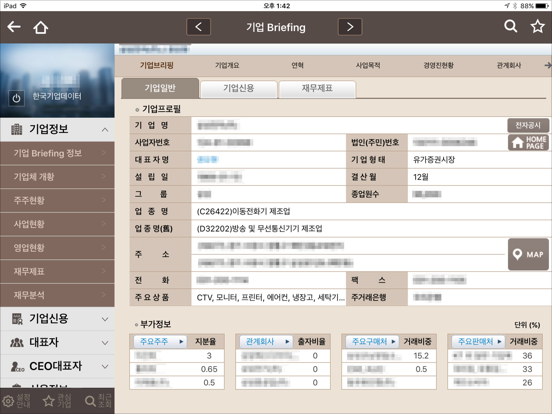Select 사업현황 menu item

57,224
